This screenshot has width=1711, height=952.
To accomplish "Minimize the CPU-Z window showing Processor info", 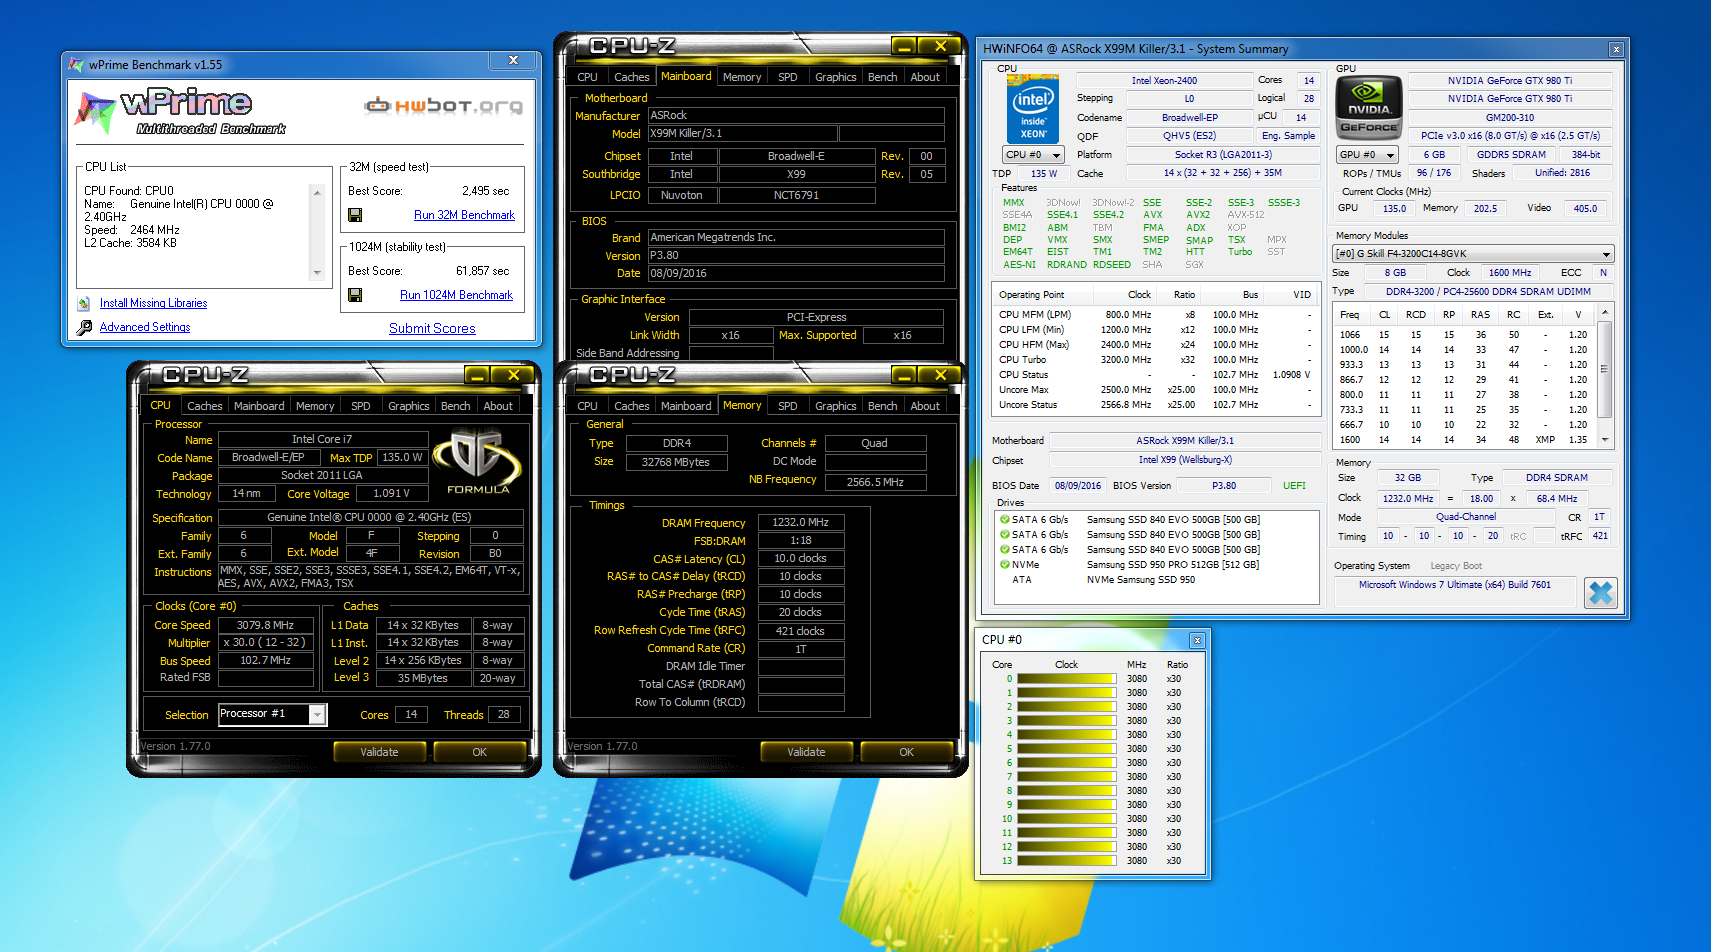I will tap(477, 375).
